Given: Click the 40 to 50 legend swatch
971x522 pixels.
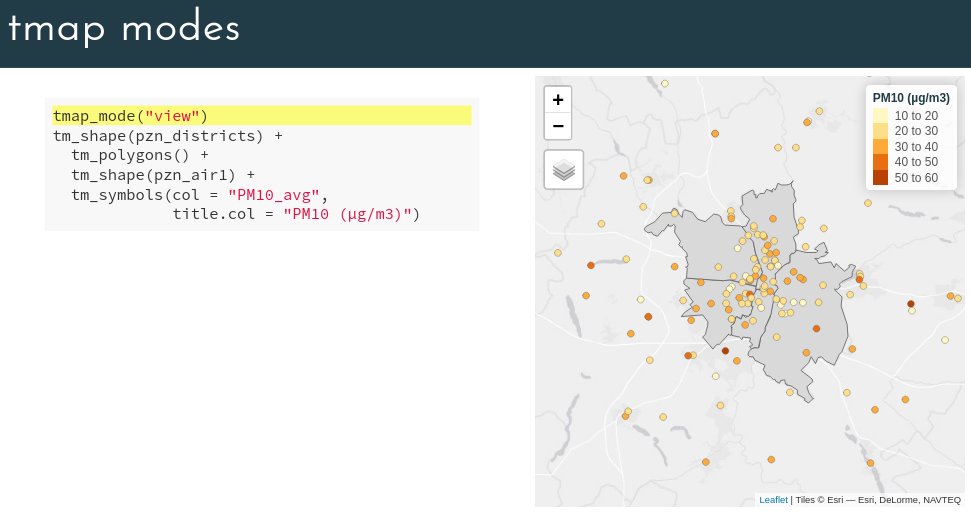Looking at the screenshot, I should click(x=880, y=162).
